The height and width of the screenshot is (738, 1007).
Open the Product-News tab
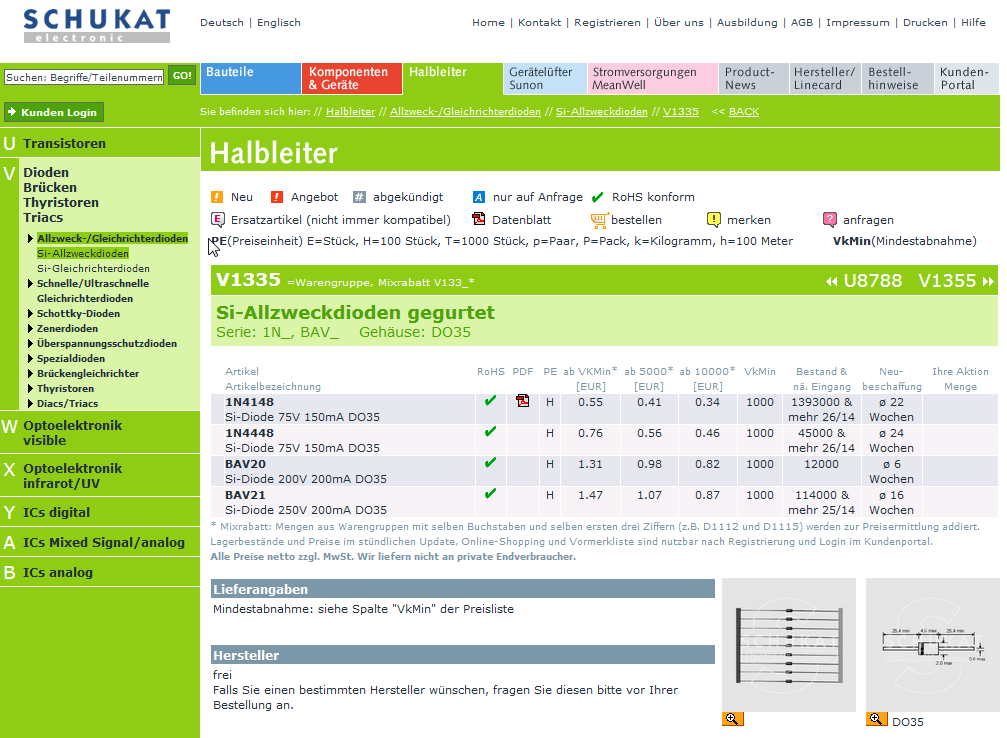754,78
